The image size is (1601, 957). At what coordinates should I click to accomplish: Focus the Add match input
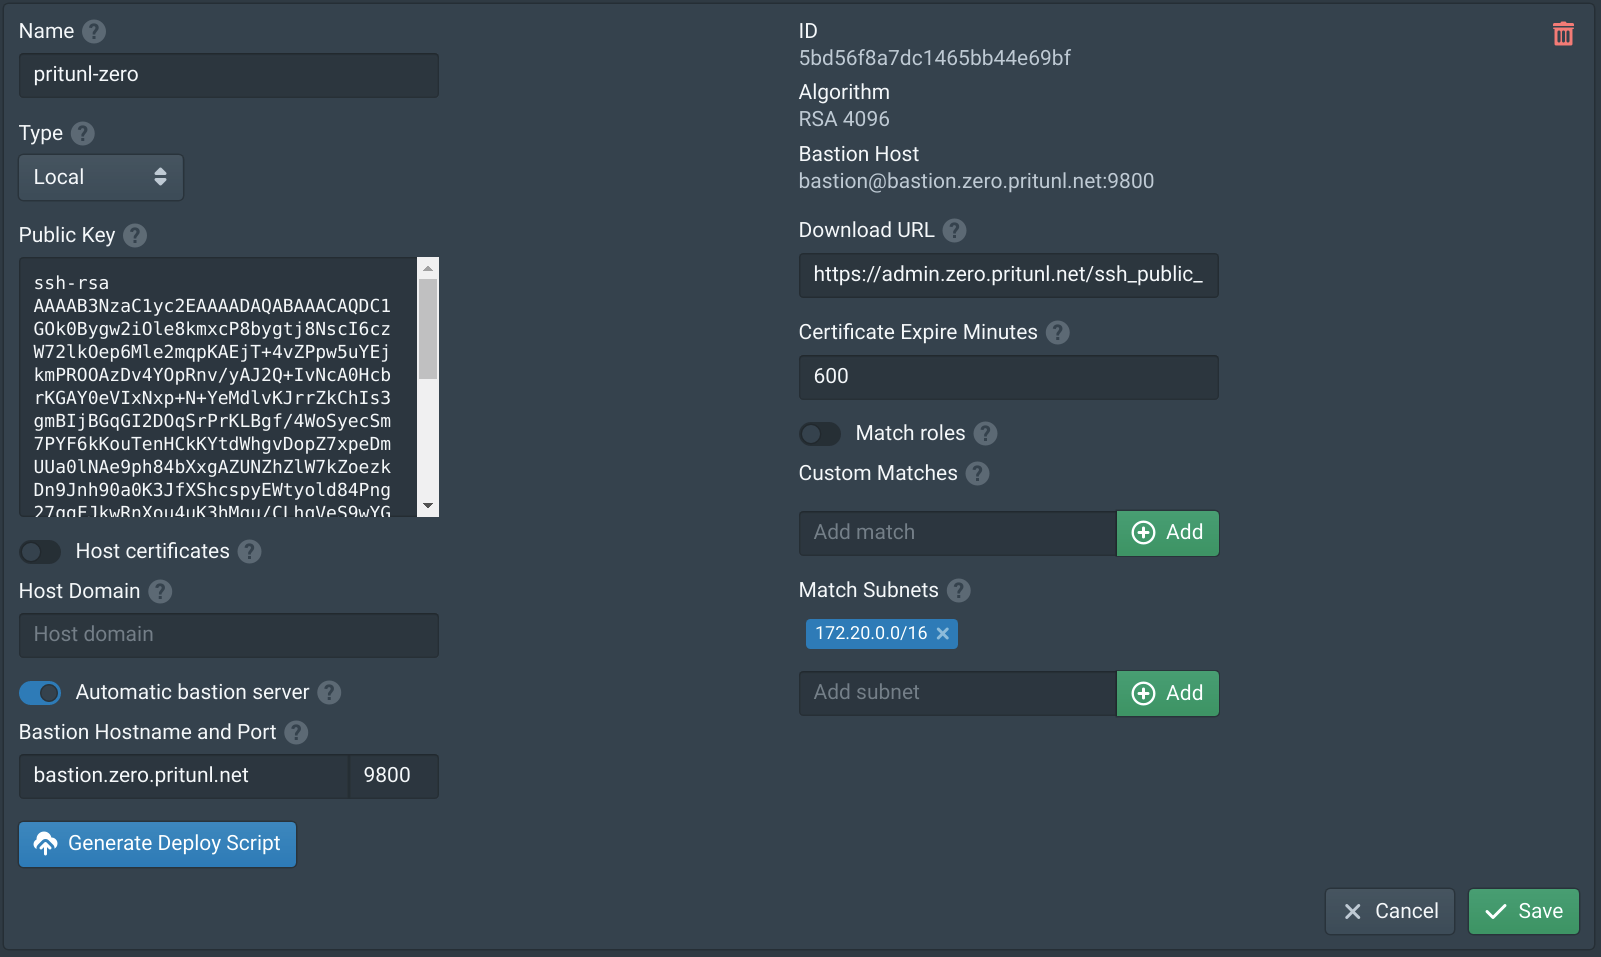click(958, 533)
